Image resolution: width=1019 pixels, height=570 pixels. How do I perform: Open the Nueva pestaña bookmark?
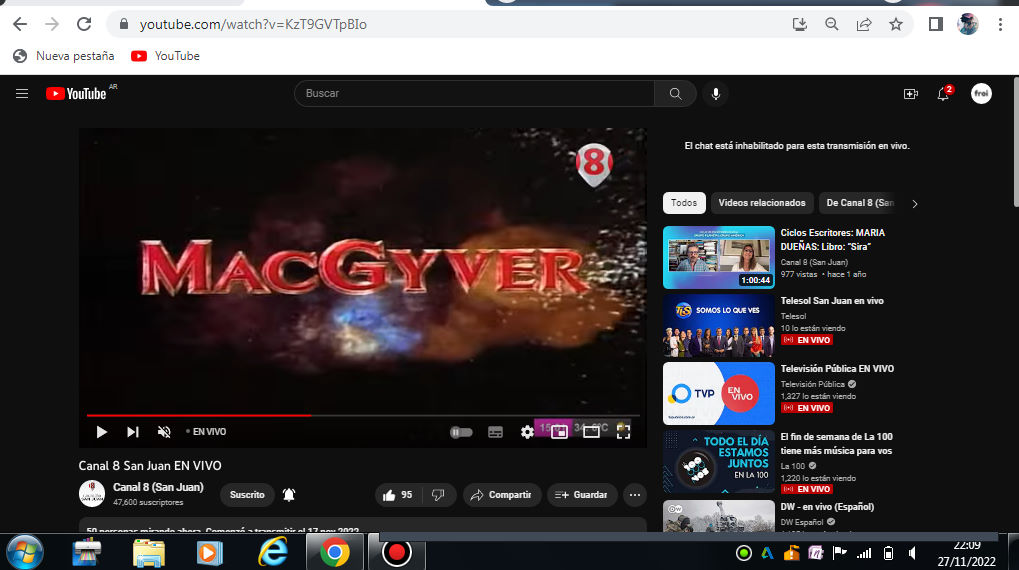click(x=64, y=56)
